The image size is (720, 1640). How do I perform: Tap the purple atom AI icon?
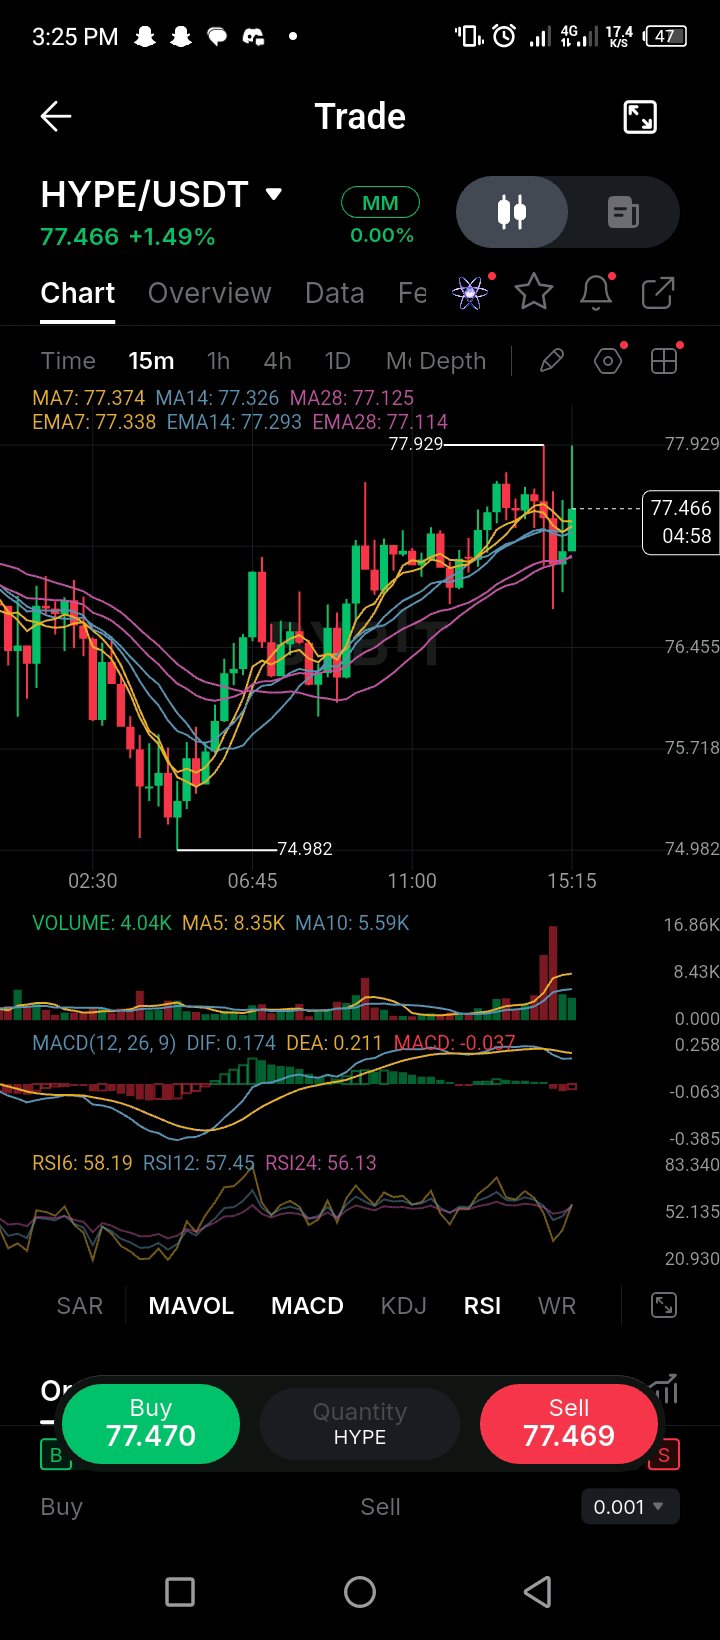[470, 293]
